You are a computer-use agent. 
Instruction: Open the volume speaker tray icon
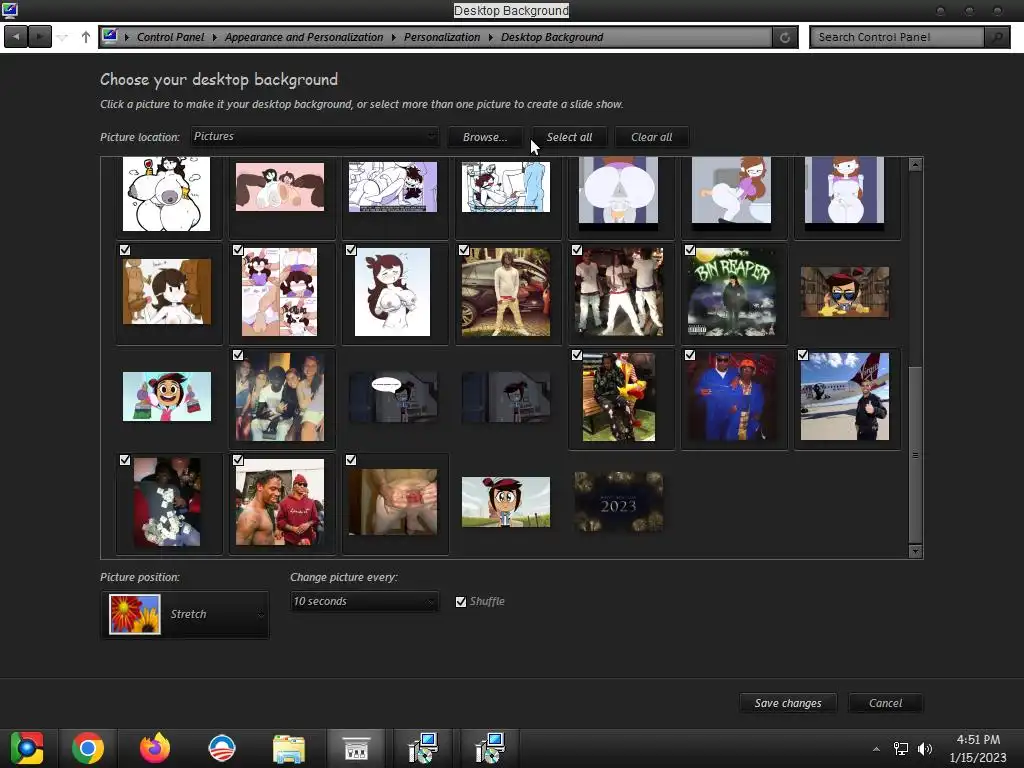pos(925,749)
